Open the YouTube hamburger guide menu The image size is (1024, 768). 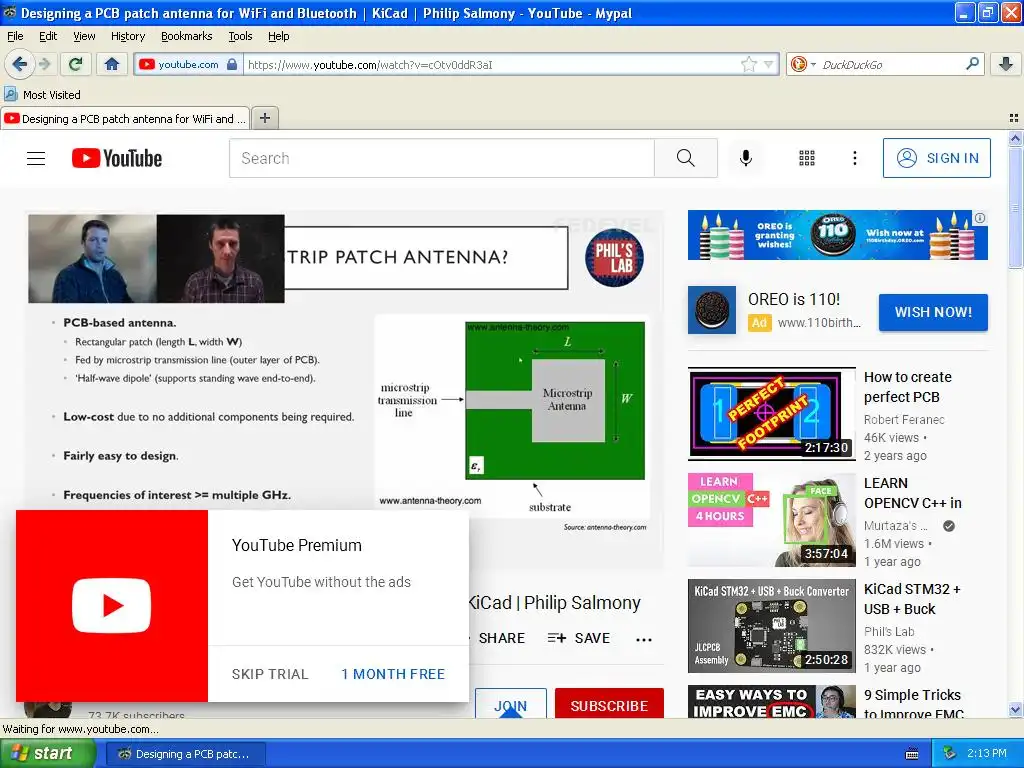[36, 158]
